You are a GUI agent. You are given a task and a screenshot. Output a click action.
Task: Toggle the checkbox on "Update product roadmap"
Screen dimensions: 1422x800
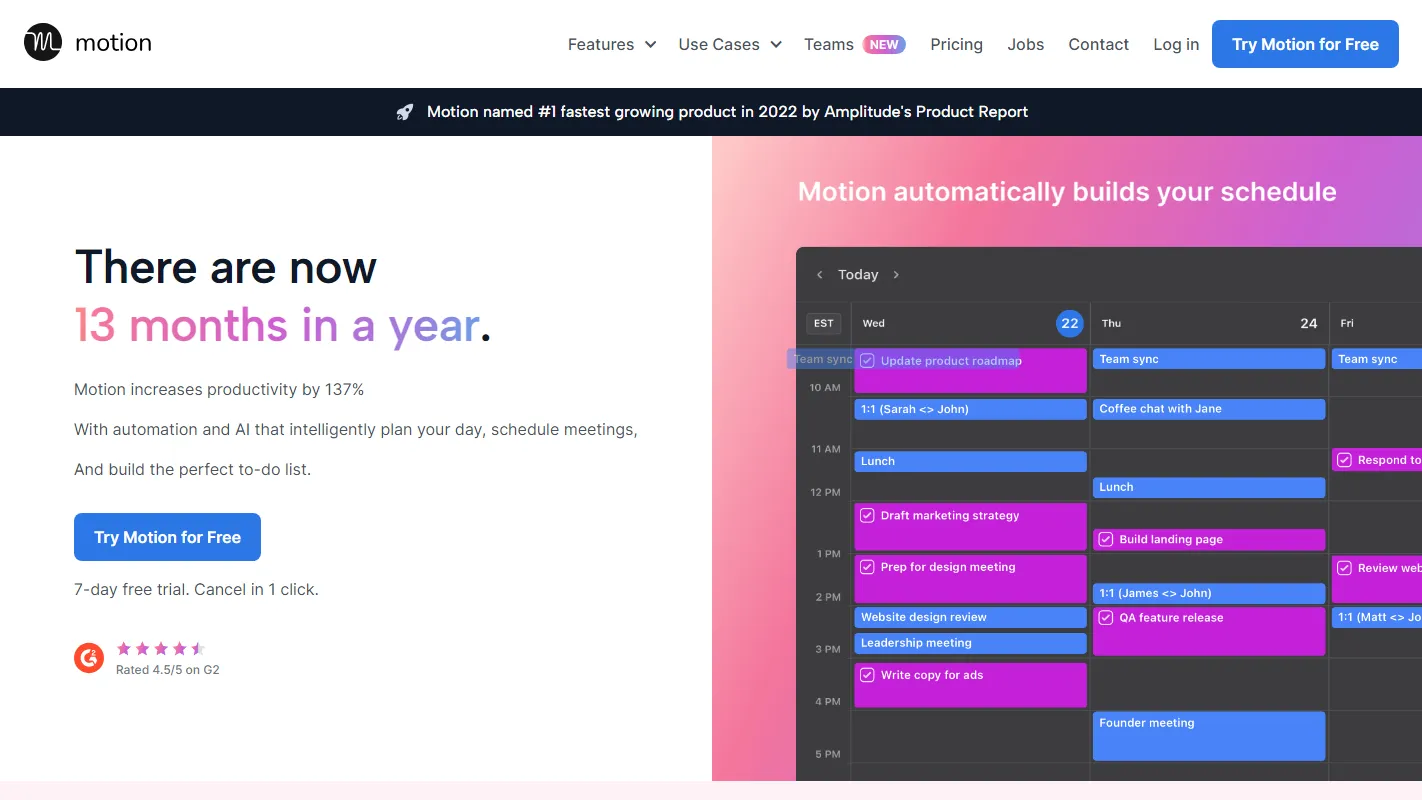tap(868, 359)
